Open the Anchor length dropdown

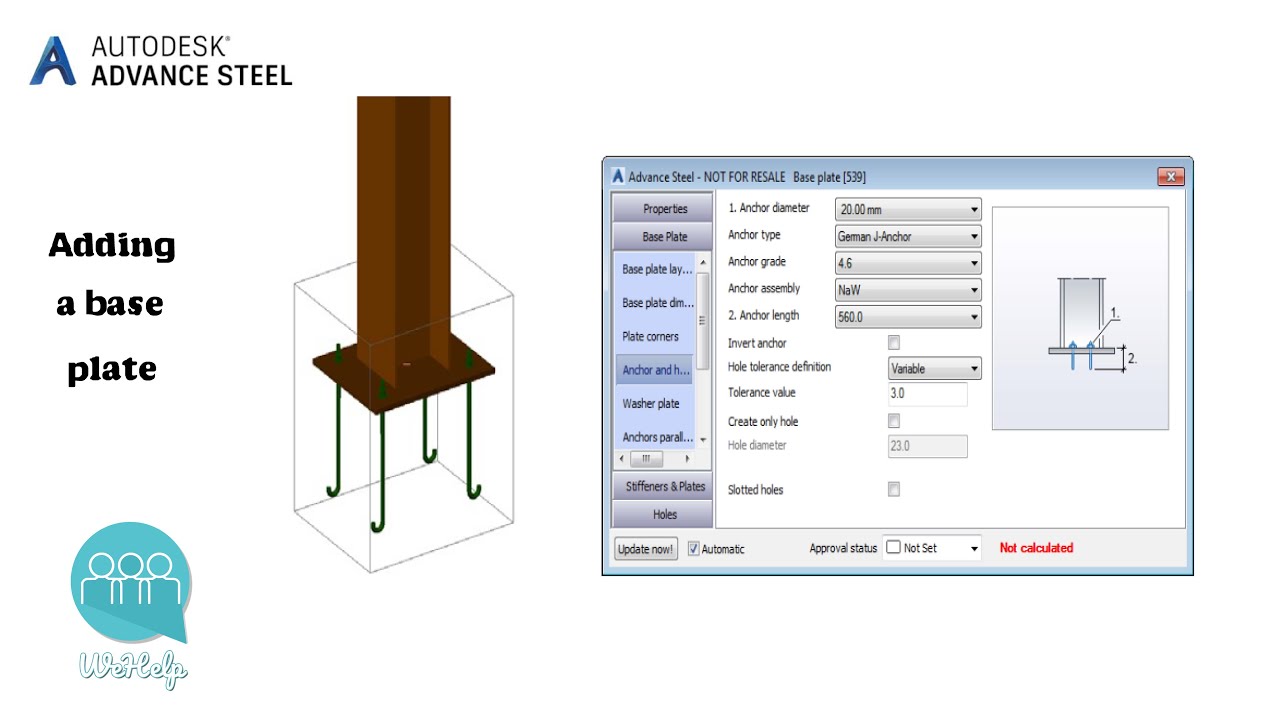coord(908,317)
